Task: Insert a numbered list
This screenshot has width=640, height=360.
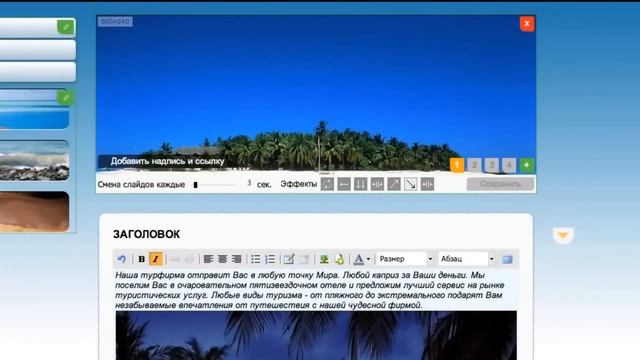Action: [x=270, y=259]
